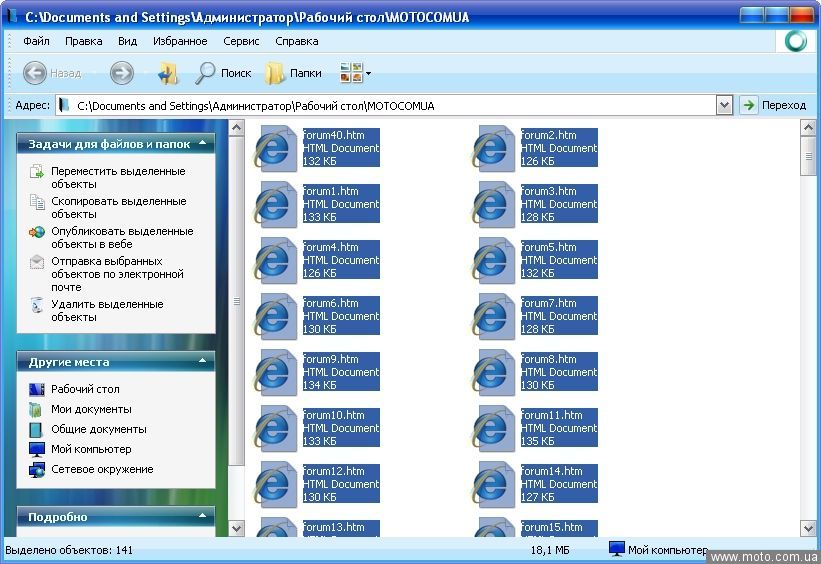
Task: Click the publish to web globe icon
Action: click(37, 231)
